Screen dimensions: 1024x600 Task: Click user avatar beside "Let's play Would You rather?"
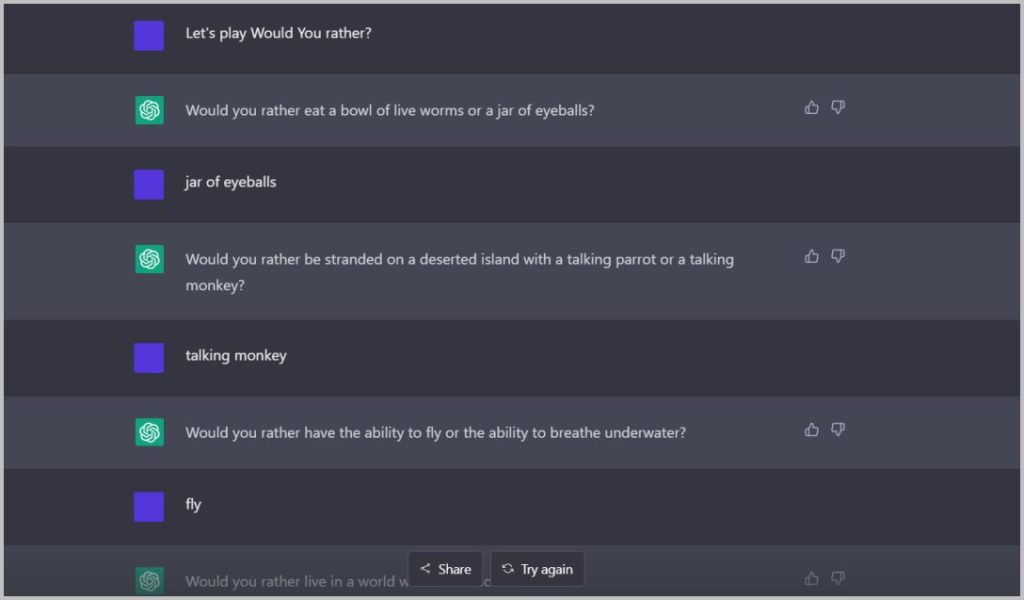(x=149, y=35)
